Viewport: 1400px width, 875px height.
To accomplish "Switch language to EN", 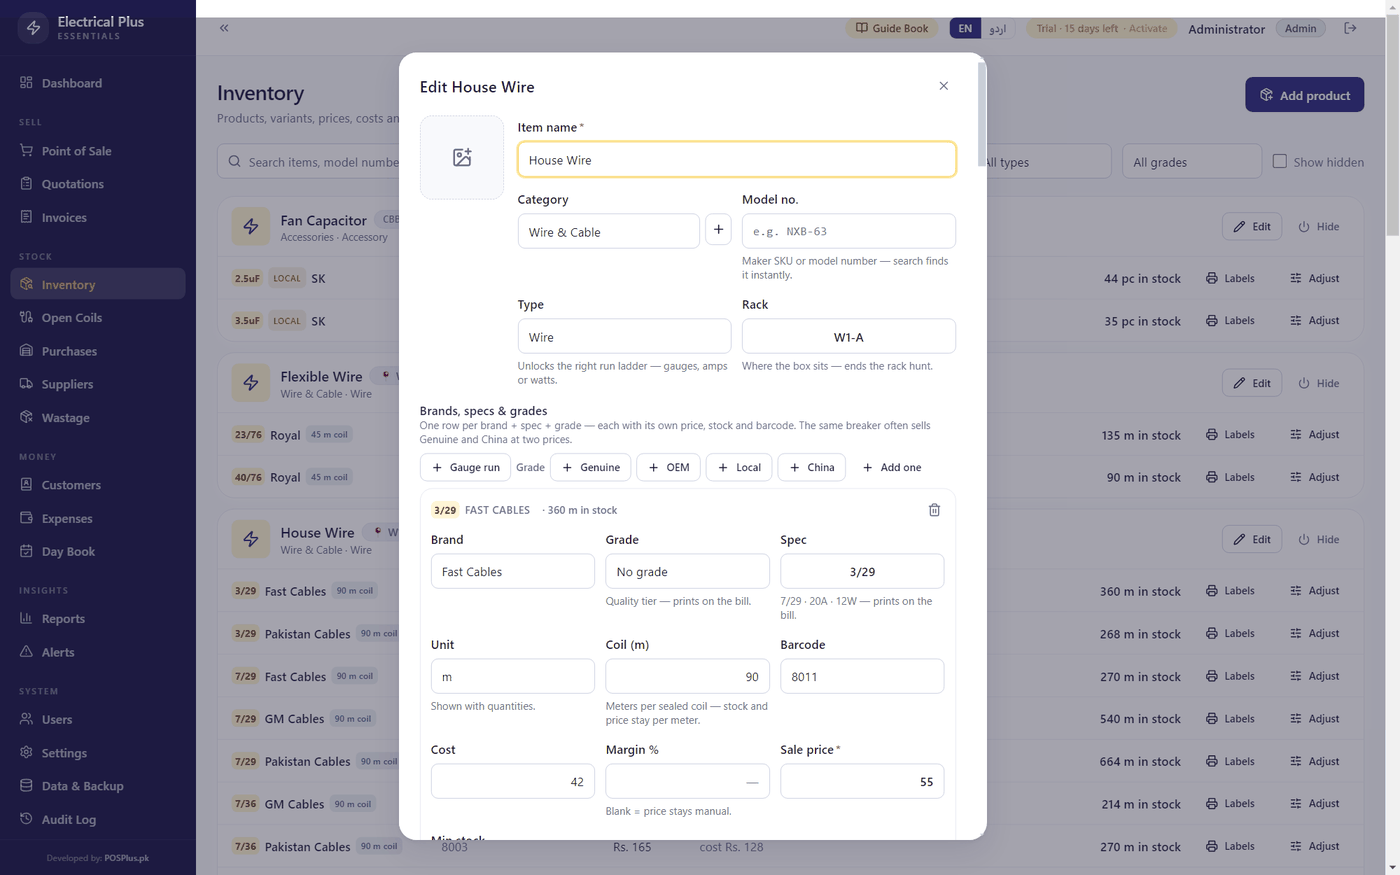I will (965, 28).
